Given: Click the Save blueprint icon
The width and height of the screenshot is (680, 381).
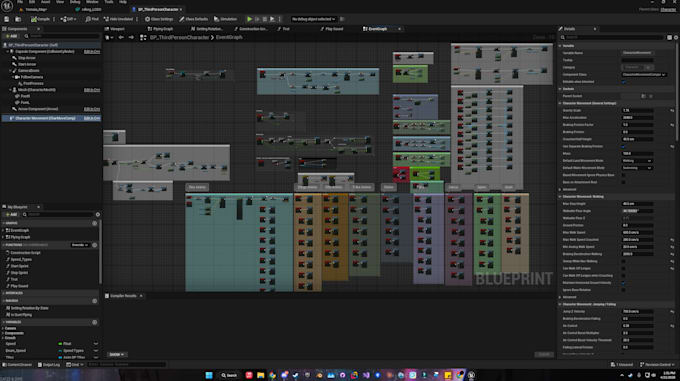Looking at the screenshot, I should pos(7,19).
